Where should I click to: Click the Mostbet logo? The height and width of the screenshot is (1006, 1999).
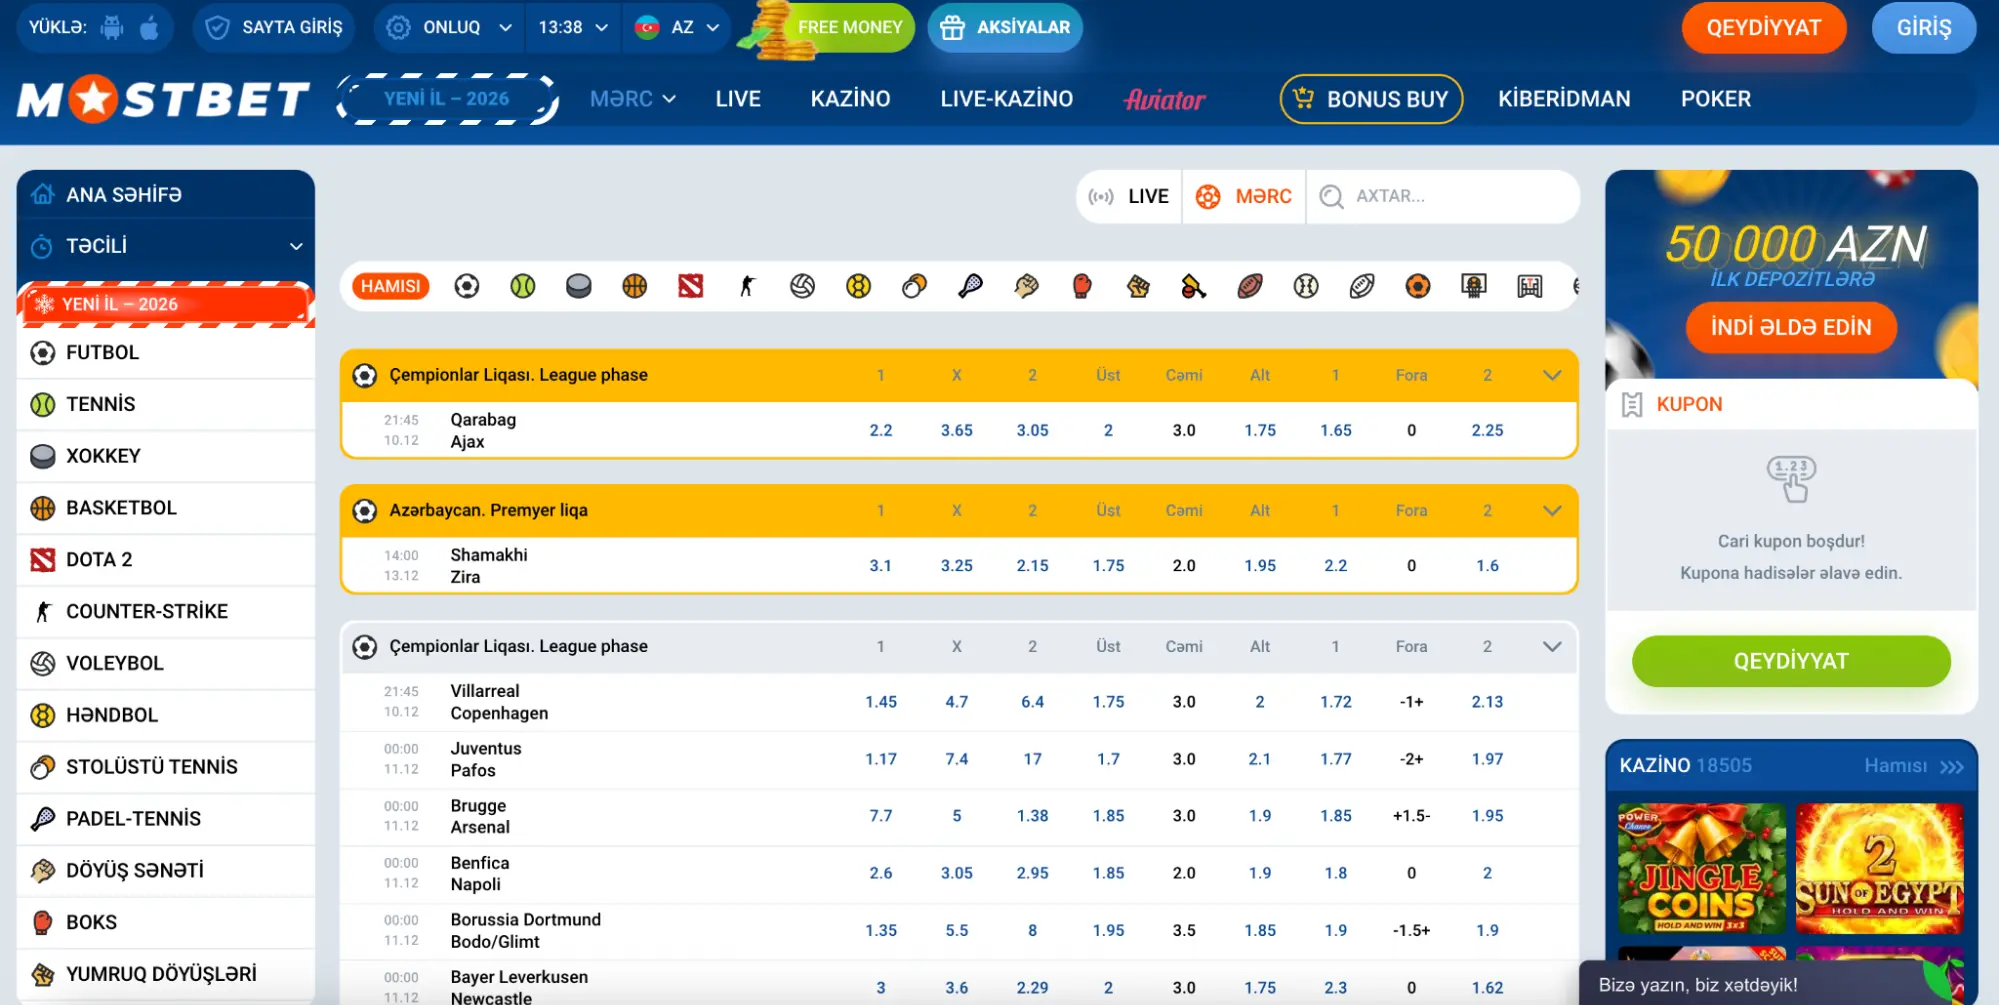tap(163, 99)
